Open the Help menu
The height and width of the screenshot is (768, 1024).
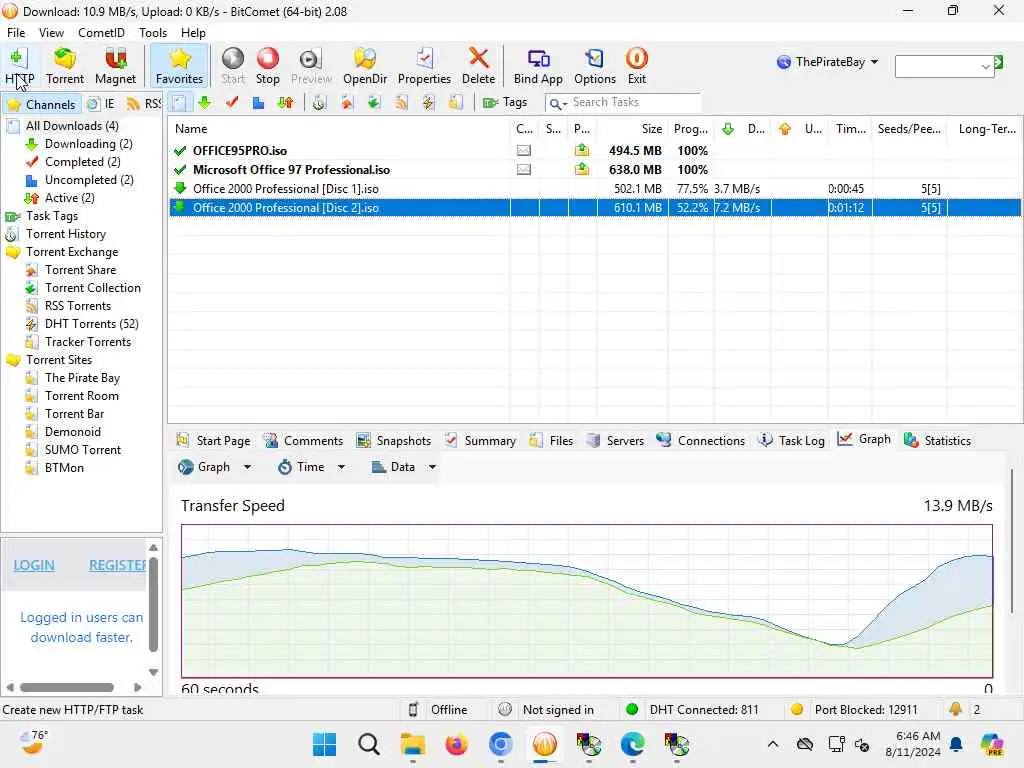click(193, 33)
